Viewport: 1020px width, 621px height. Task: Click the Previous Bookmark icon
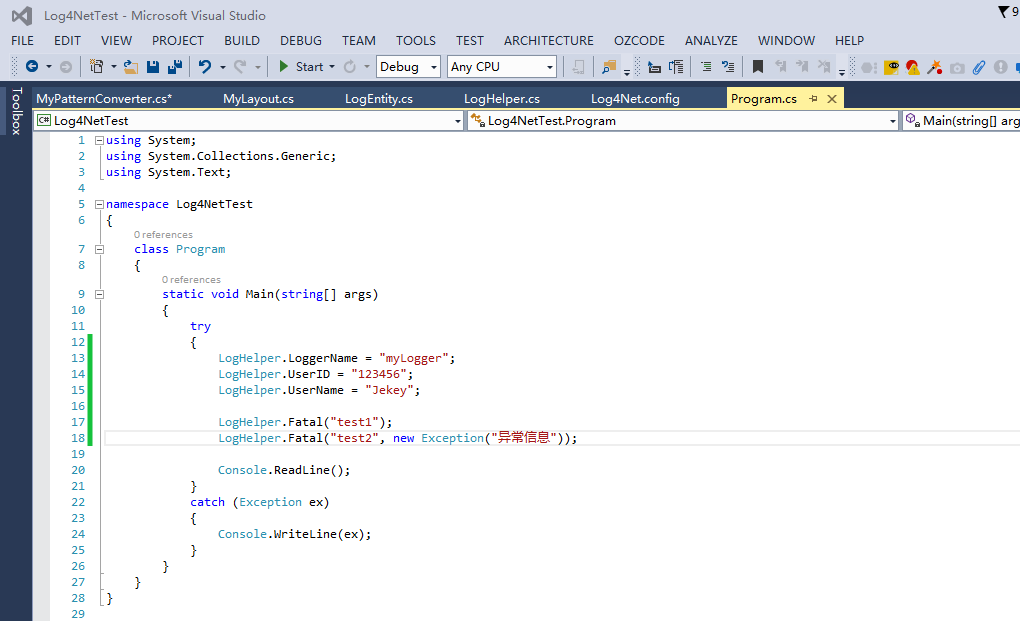(781, 66)
